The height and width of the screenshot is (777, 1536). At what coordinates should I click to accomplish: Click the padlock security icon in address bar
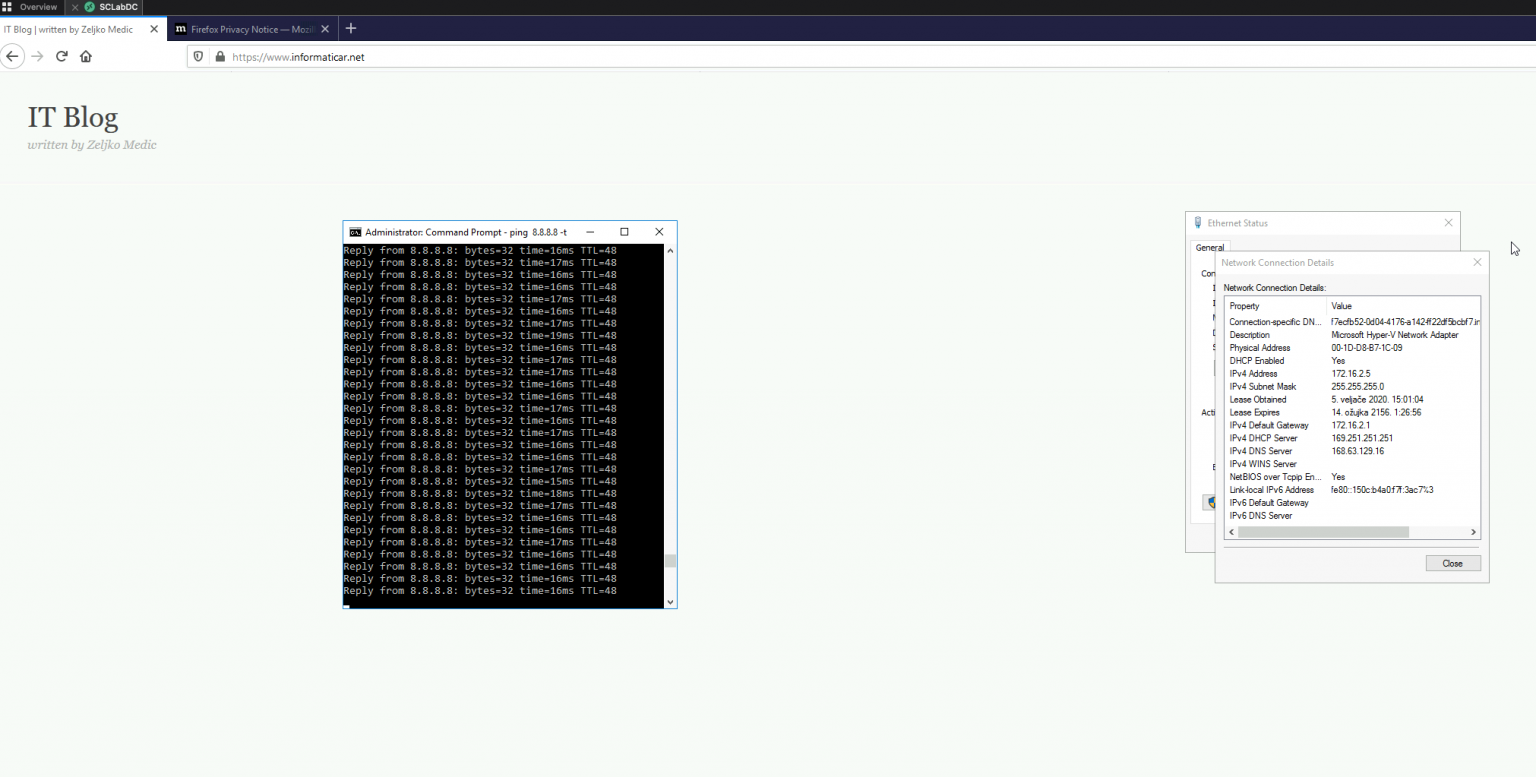[x=220, y=56]
